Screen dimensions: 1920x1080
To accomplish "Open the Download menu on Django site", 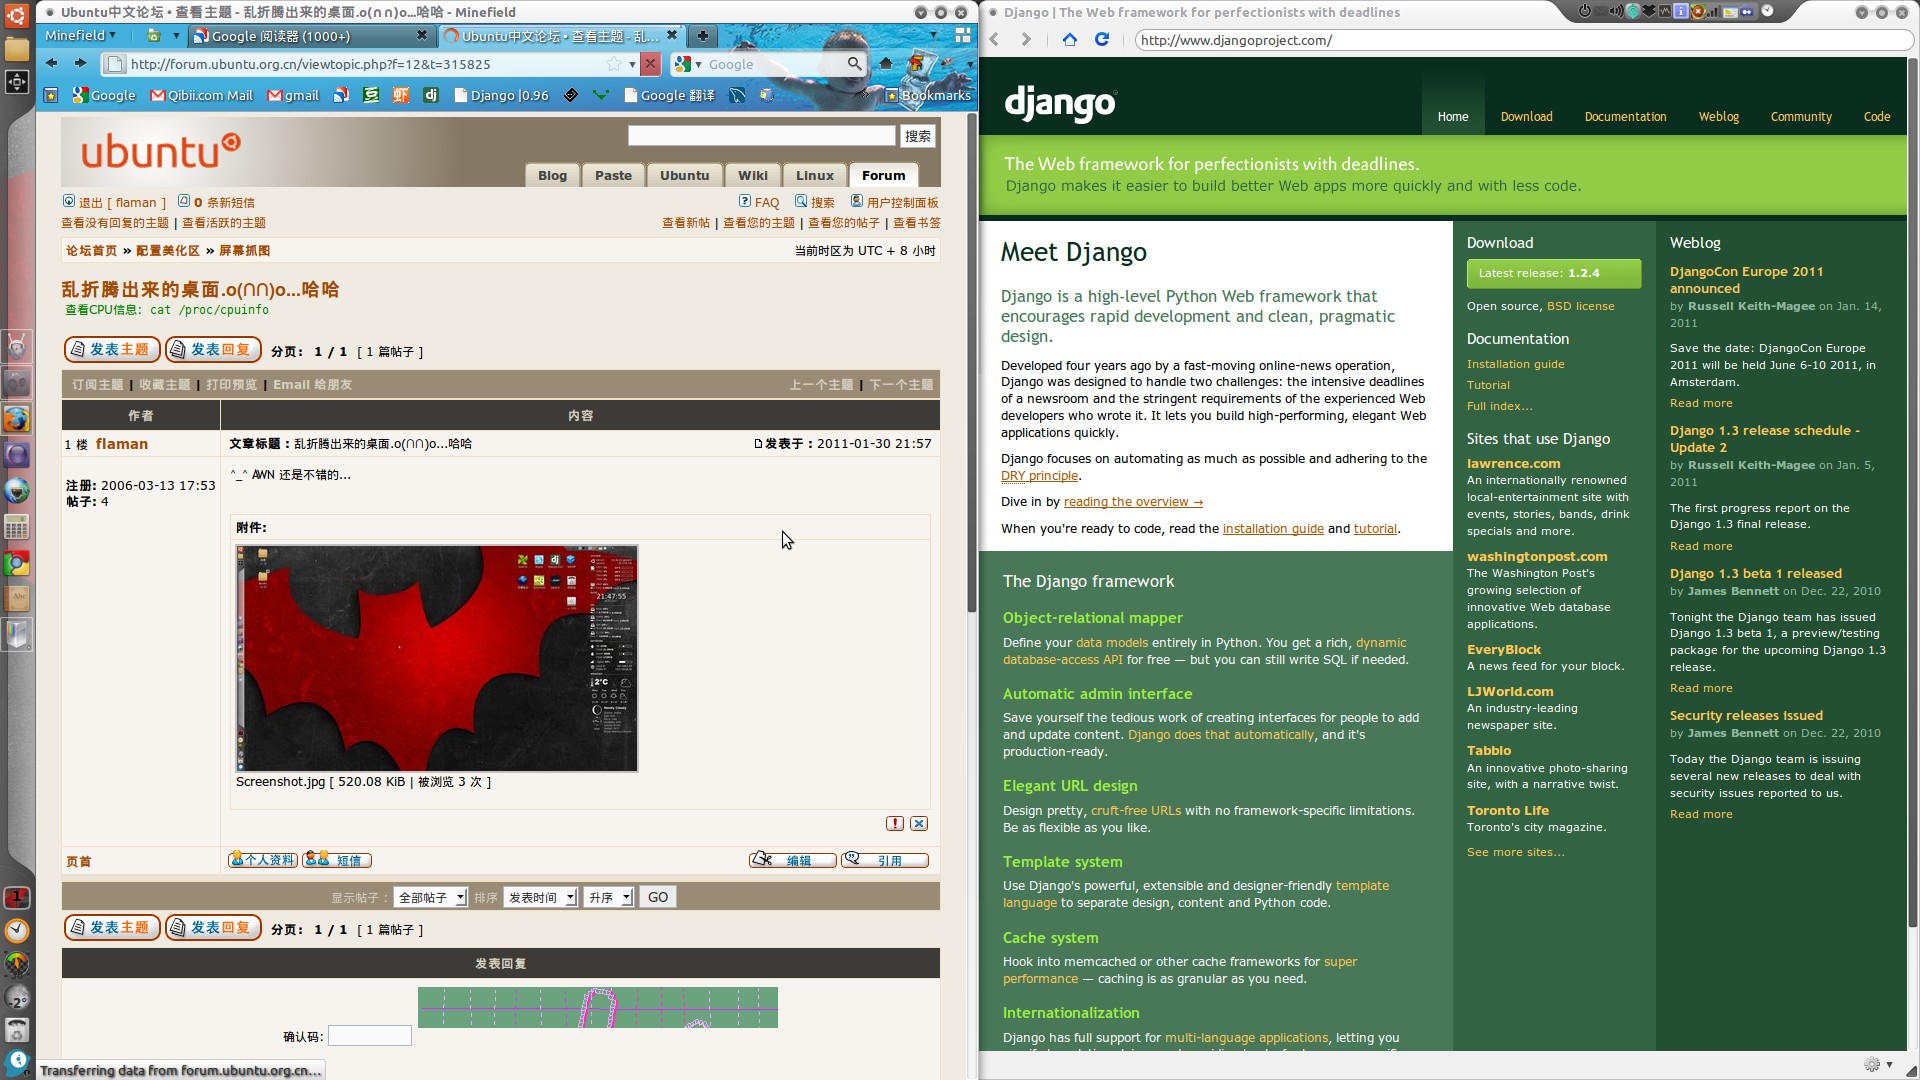I will 1526,117.
